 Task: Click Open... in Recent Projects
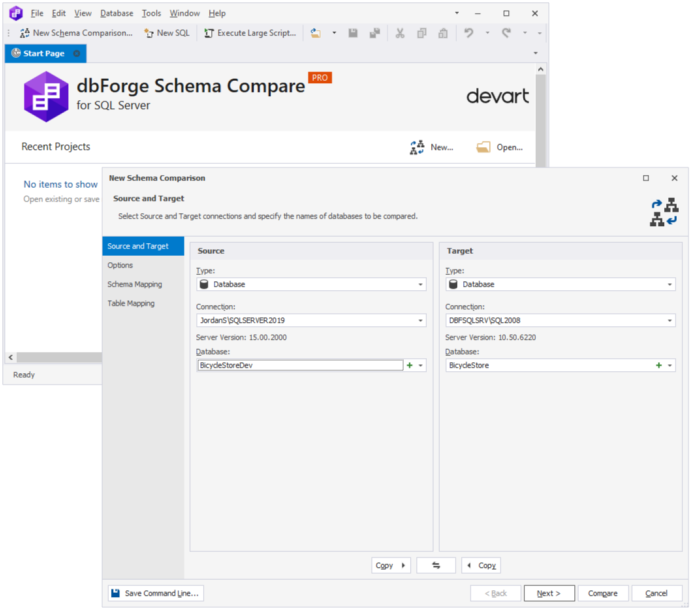click(x=499, y=147)
